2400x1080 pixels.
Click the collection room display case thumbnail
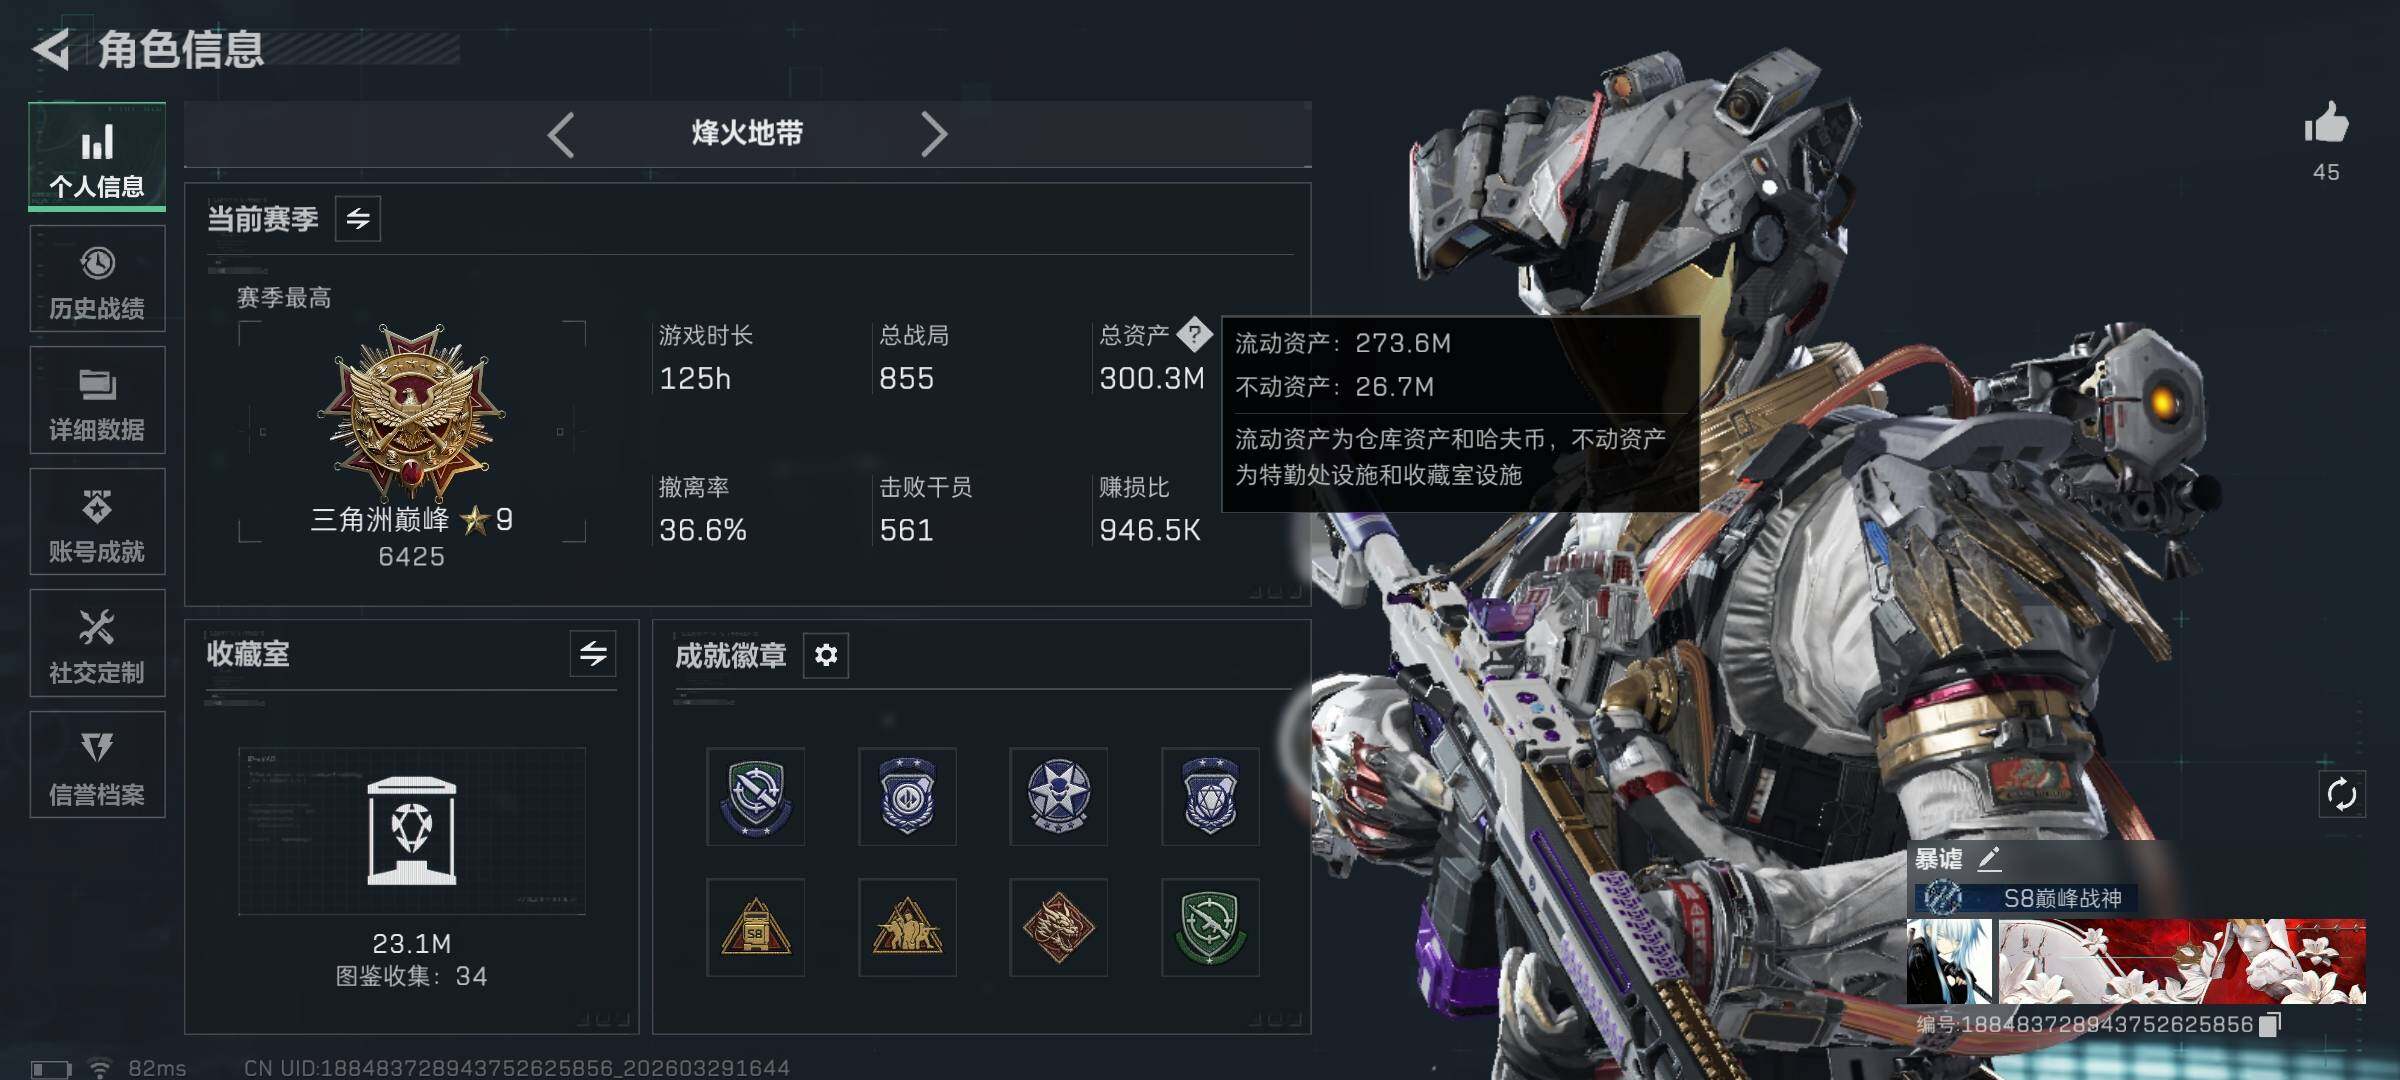(x=412, y=831)
